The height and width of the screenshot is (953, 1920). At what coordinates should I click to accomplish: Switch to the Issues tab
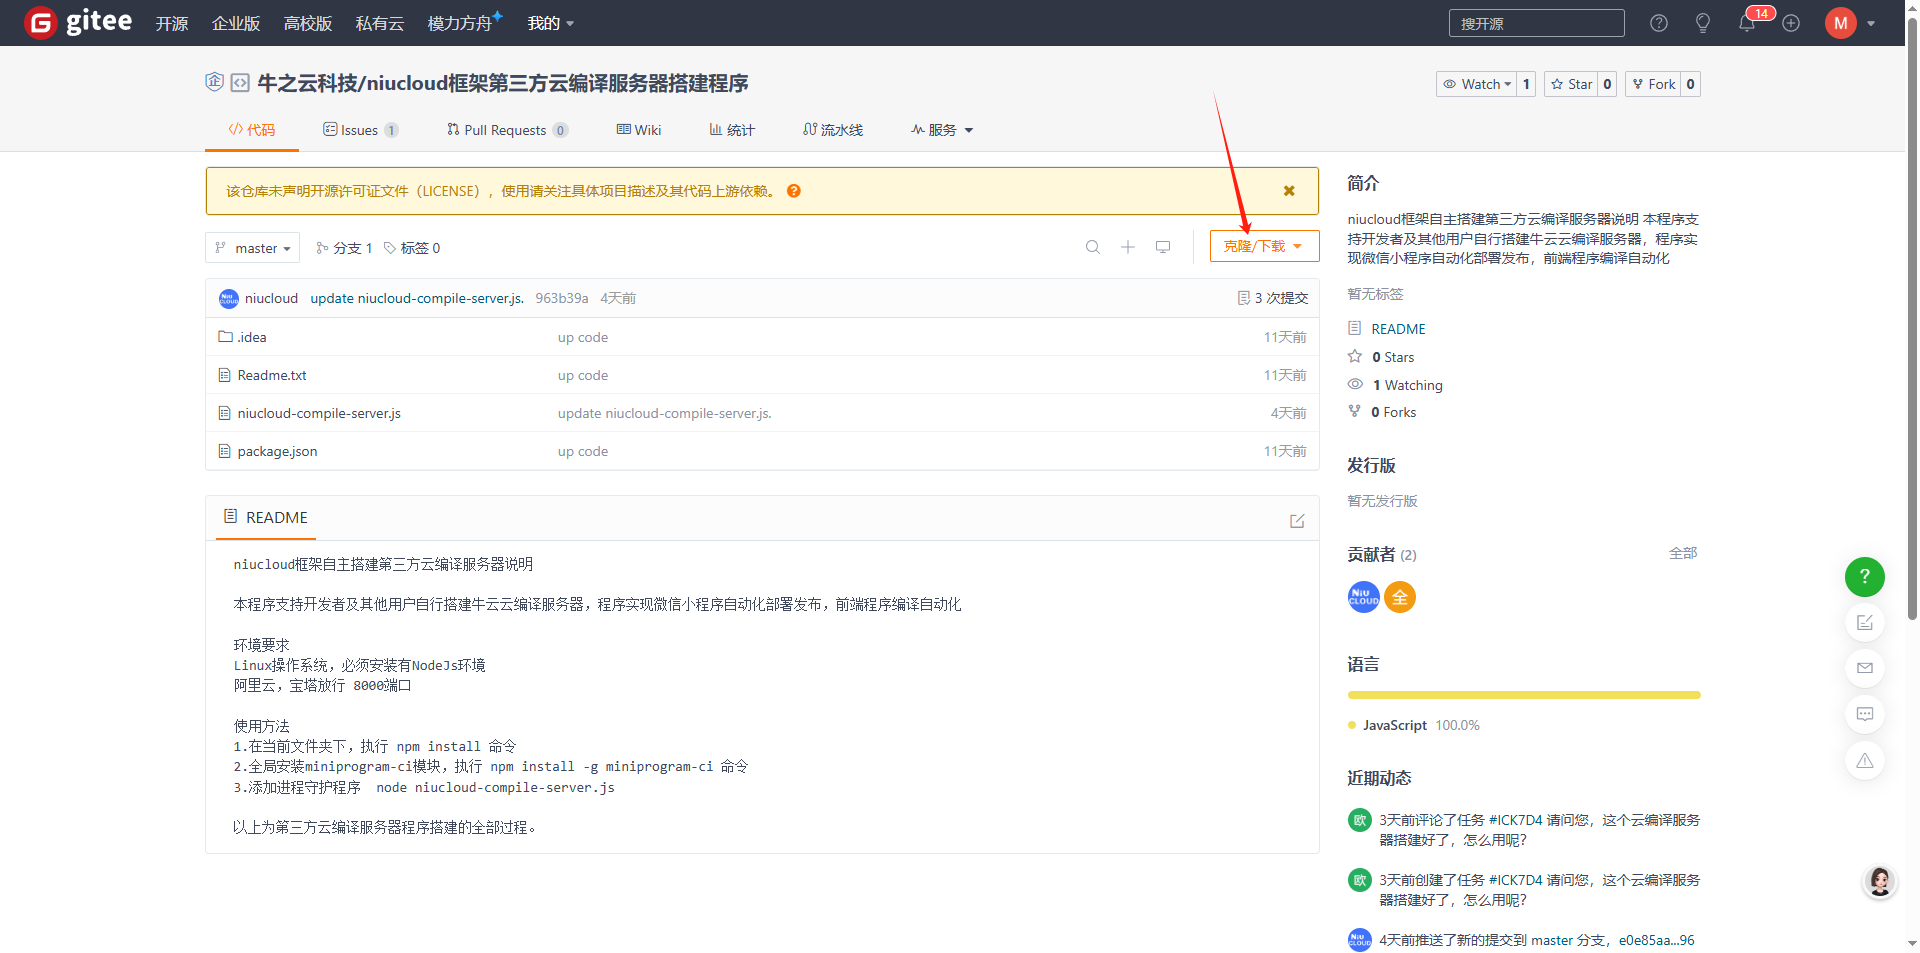(x=359, y=130)
